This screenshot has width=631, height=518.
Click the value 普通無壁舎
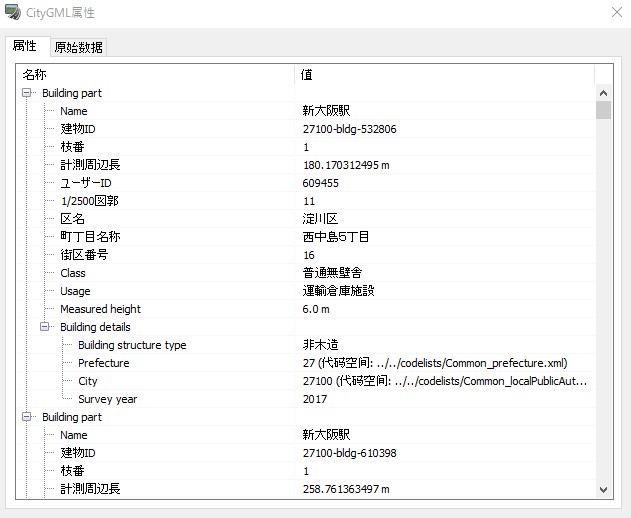(332, 273)
